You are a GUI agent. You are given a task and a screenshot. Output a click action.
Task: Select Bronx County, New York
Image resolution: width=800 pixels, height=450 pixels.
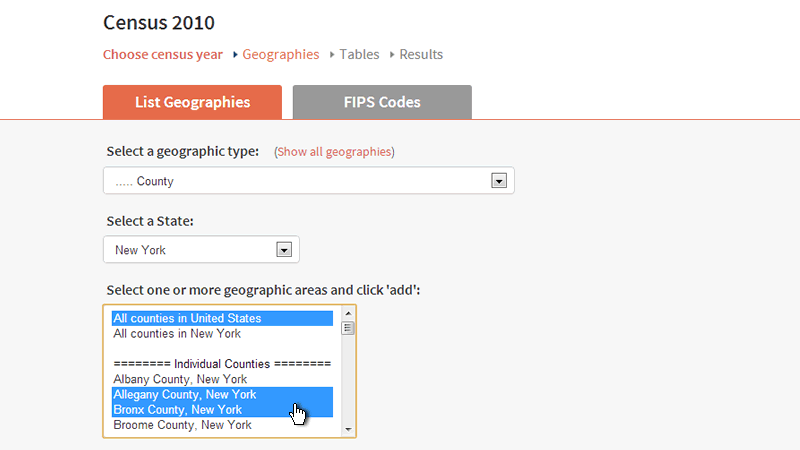coord(222,410)
